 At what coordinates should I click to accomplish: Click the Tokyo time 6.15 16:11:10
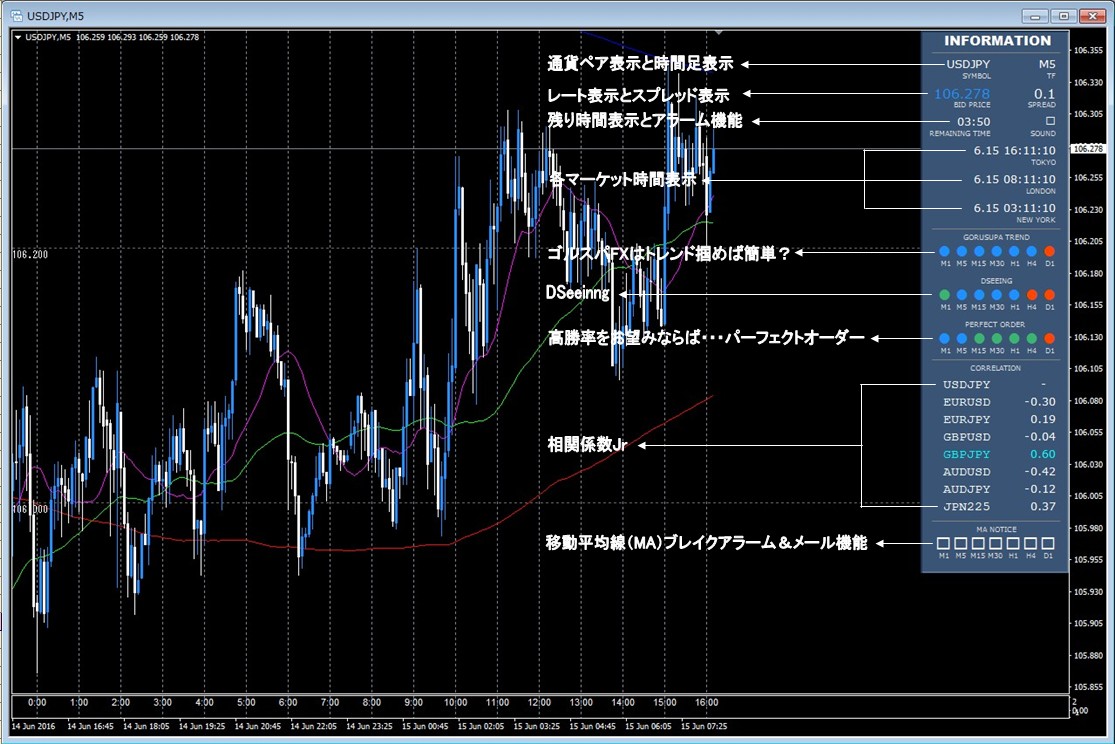1015,151
